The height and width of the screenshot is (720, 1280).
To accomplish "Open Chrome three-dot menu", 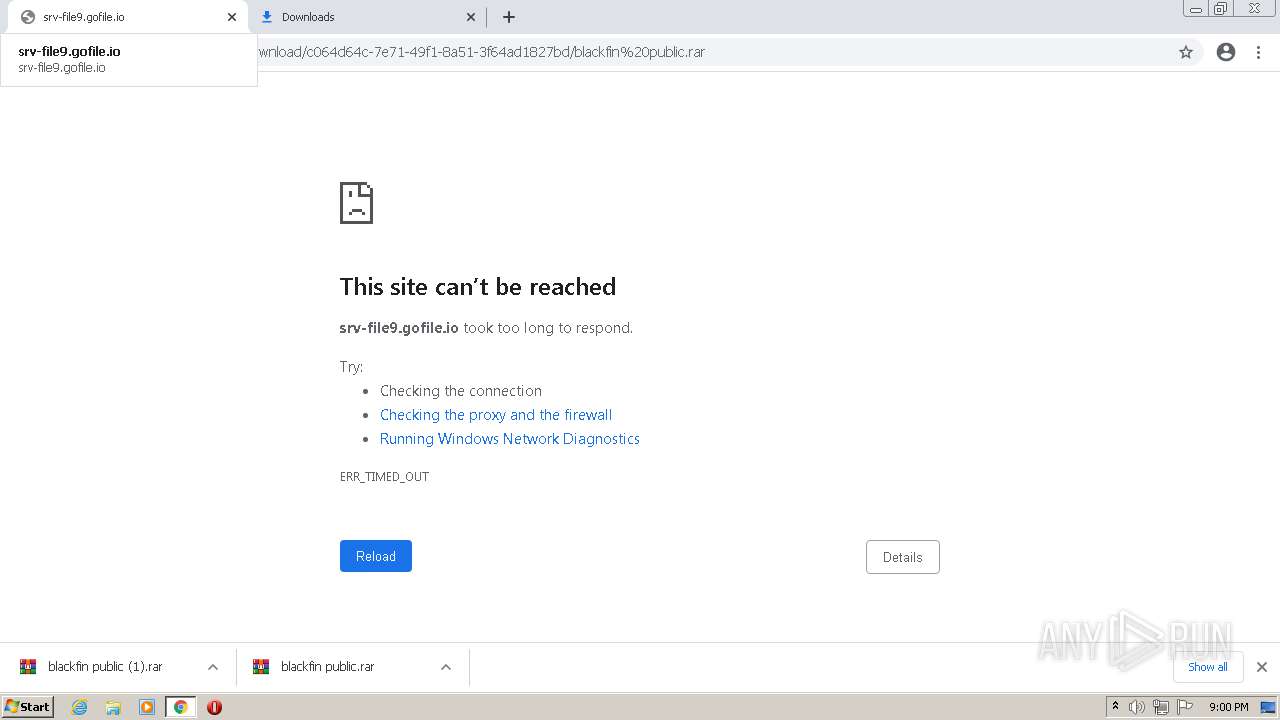I will coord(1258,52).
